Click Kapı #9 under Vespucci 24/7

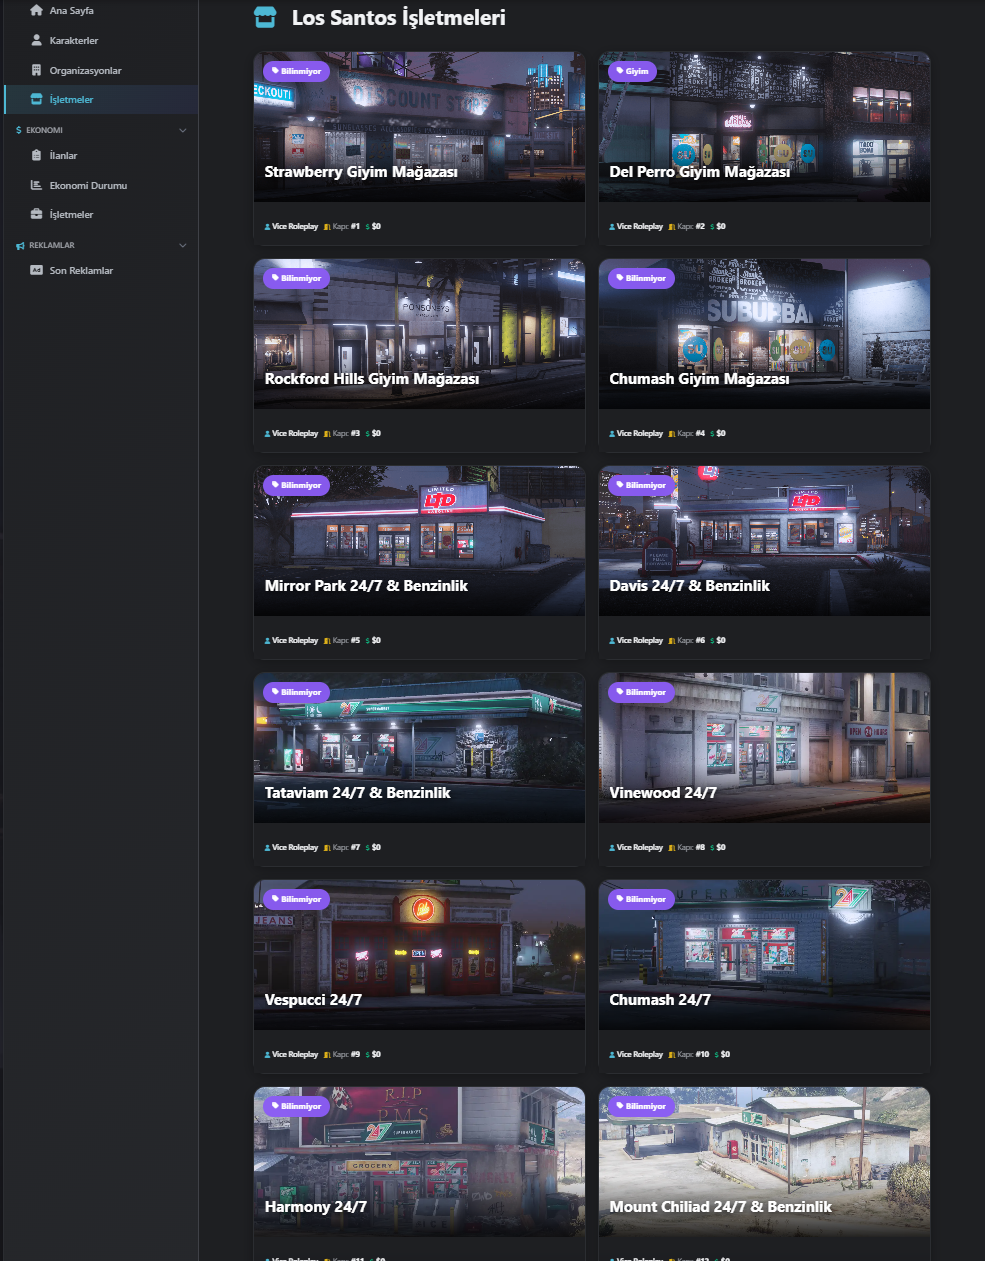pyautogui.click(x=346, y=1055)
